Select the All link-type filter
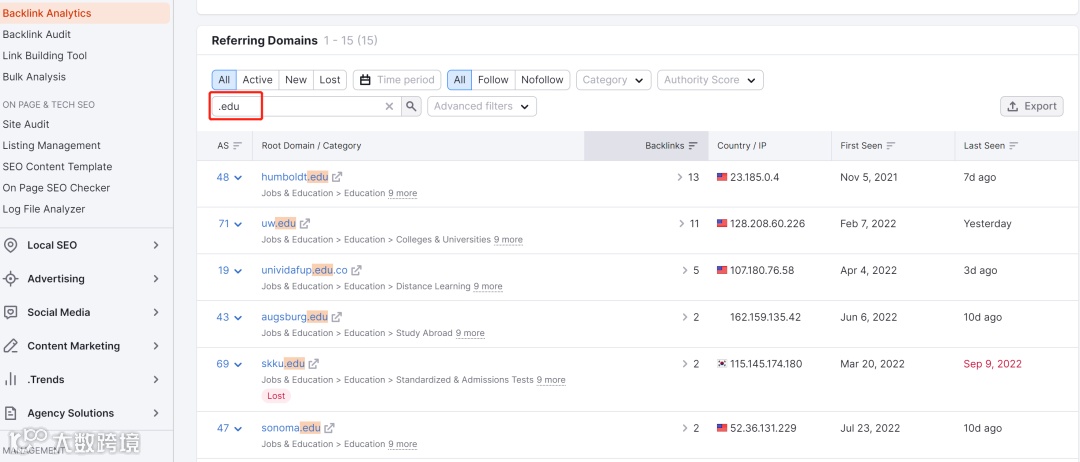The image size is (1080, 462). coord(459,80)
